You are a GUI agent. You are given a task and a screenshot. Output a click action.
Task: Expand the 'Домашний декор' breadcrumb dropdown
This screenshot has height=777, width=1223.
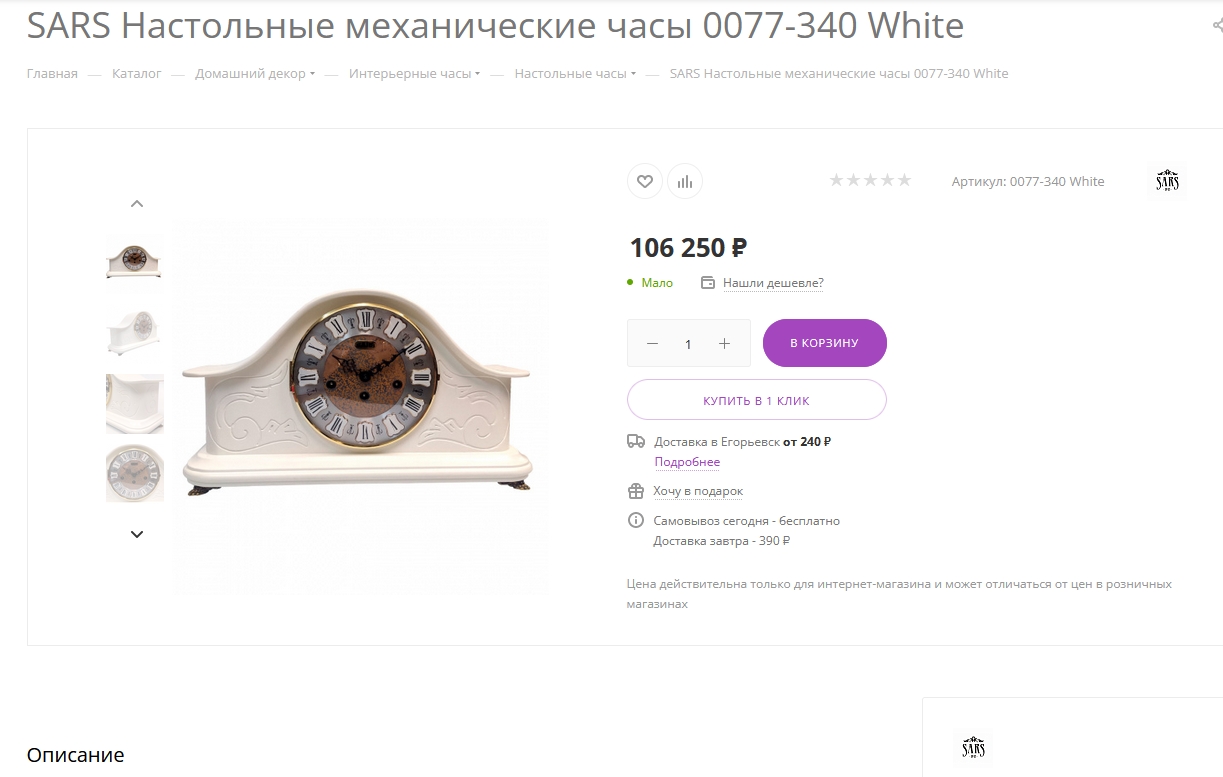(312, 74)
